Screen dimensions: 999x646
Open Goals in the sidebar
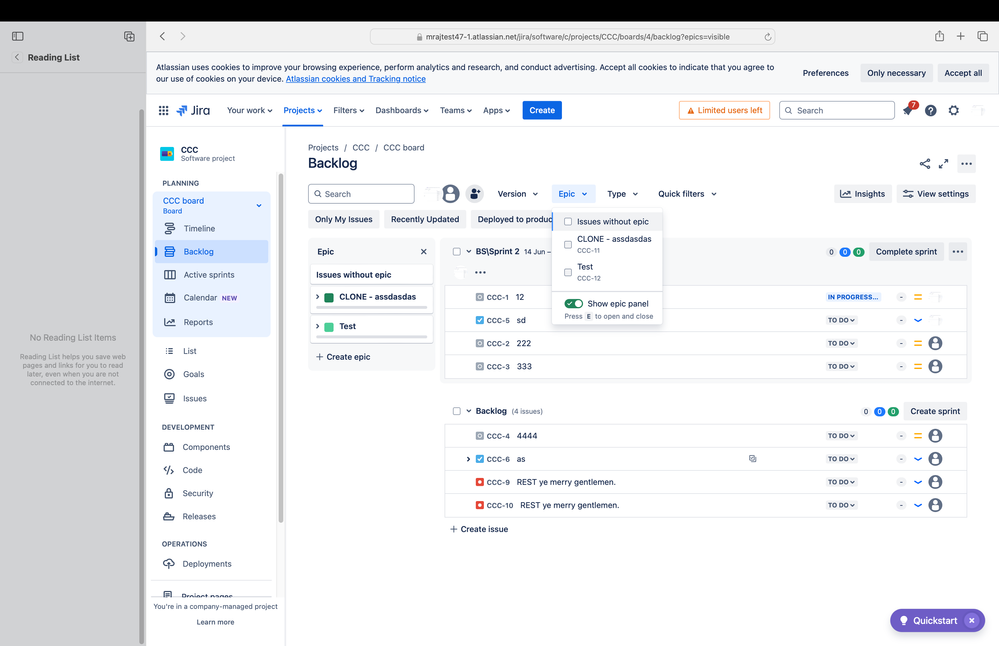click(x=193, y=374)
